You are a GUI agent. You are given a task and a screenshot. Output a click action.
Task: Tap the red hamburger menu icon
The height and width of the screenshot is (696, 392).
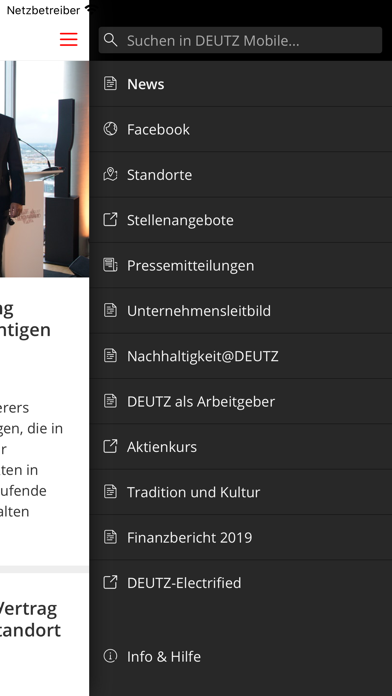pyautogui.click(x=69, y=40)
